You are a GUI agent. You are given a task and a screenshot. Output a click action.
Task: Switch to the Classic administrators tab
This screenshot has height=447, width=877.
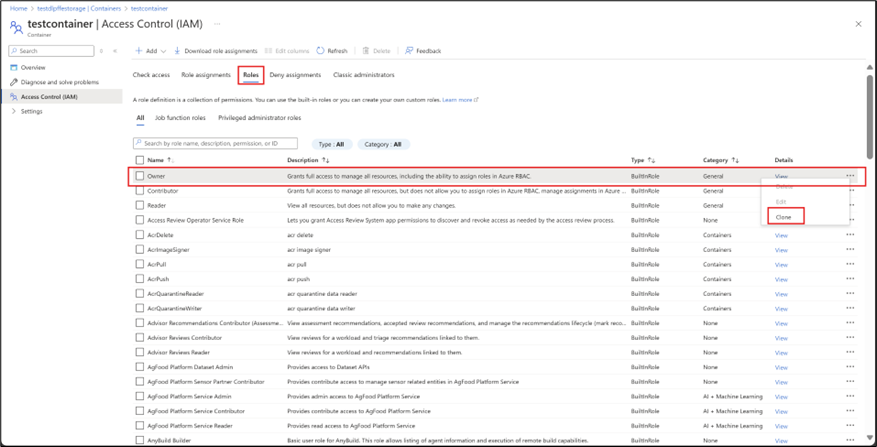(x=364, y=75)
